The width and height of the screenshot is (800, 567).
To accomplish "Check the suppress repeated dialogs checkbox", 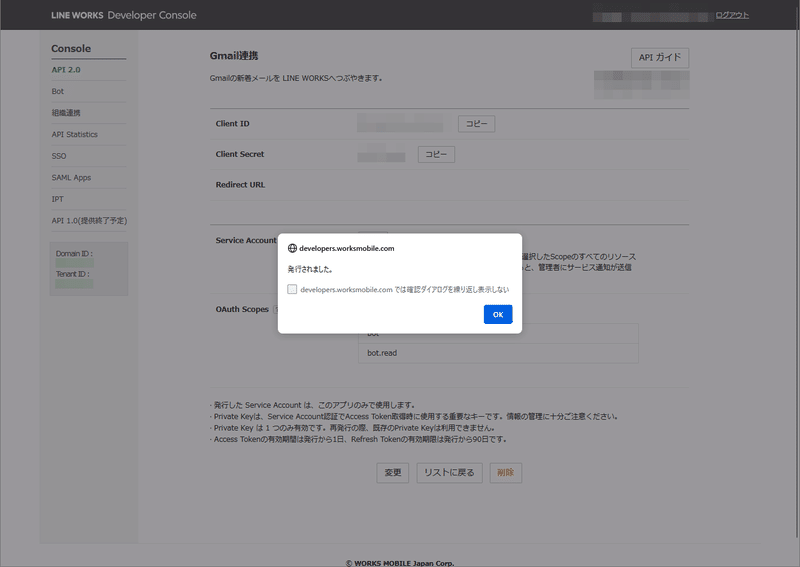I will tap(292, 289).
